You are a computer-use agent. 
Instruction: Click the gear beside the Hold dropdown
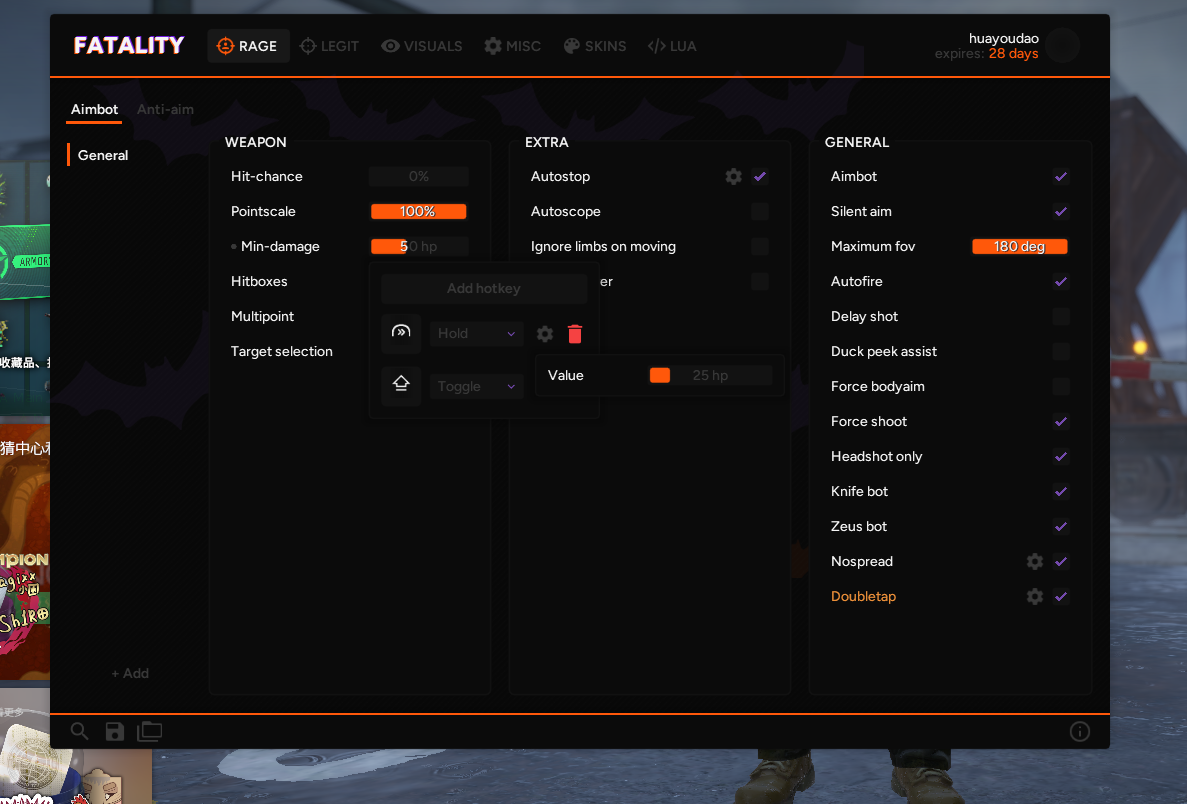coord(545,334)
